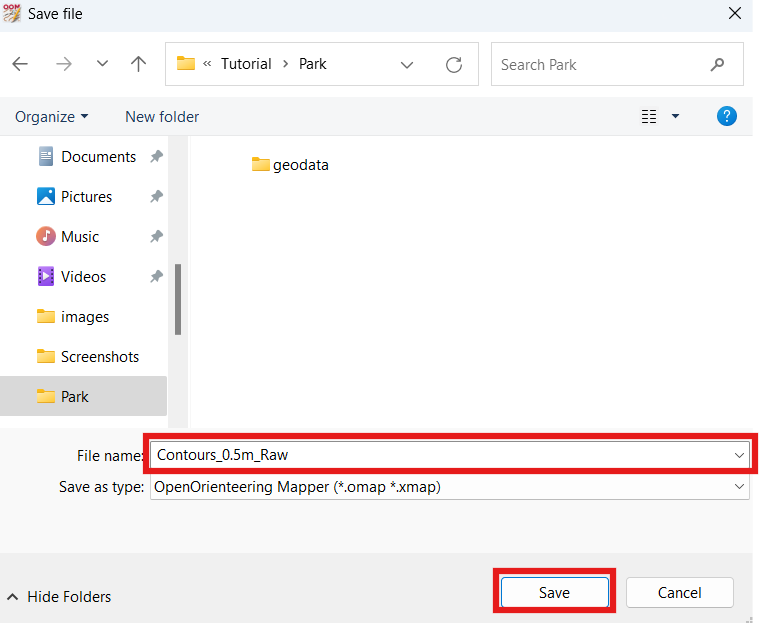Click the search magnifier icon
Image resolution: width=759 pixels, height=623 pixels.
pyautogui.click(x=717, y=64)
